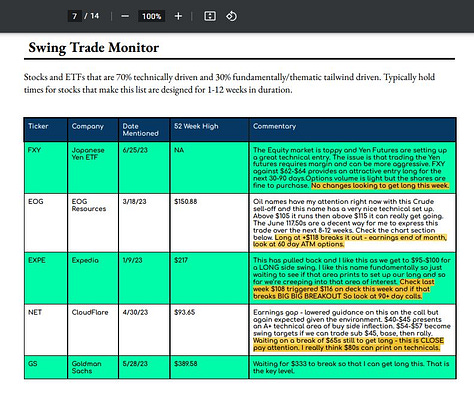The width and height of the screenshot is (474, 412).
Task: Click the NA 52 week high cell
Action: click(x=209, y=167)
